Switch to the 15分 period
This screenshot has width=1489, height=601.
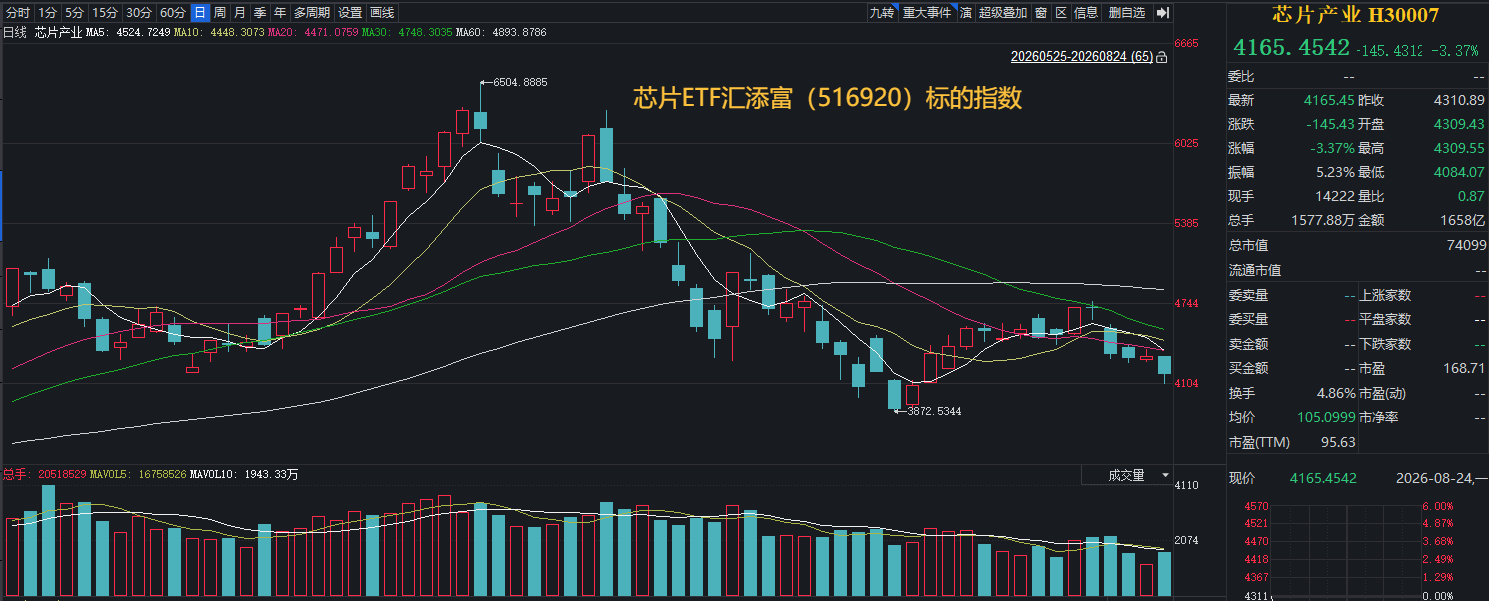click(104, 13)
